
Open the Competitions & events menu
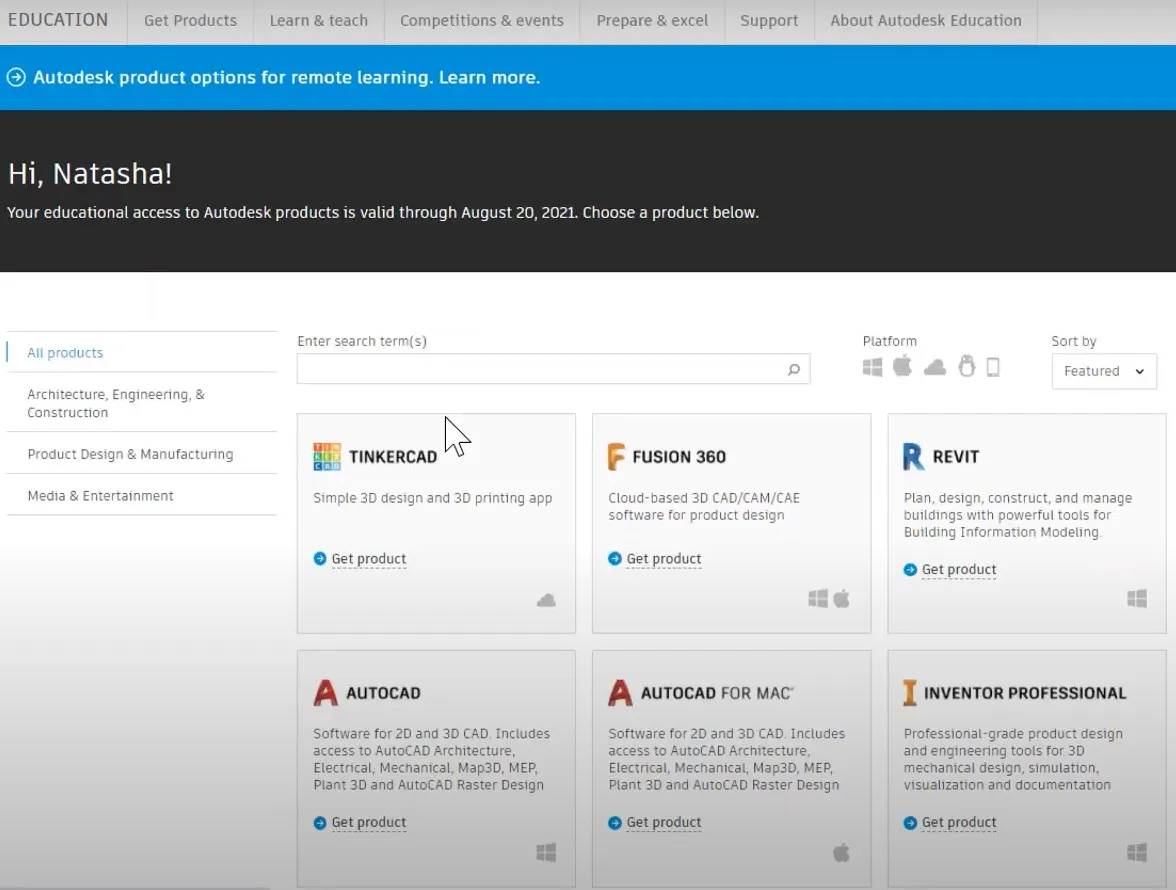pos(481,20)
